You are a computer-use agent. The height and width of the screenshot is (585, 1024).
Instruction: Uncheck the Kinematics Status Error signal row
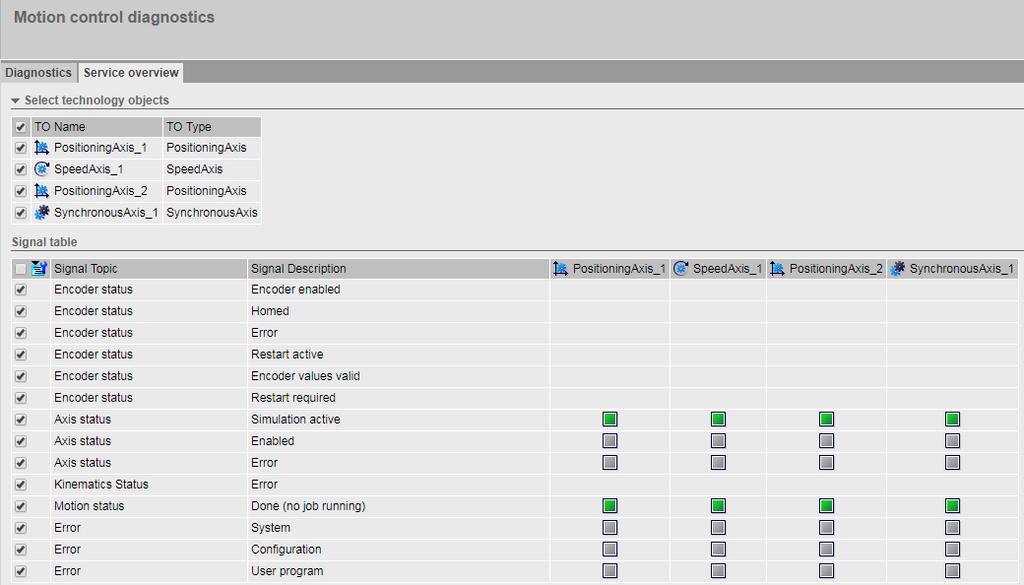coord(20,484)
